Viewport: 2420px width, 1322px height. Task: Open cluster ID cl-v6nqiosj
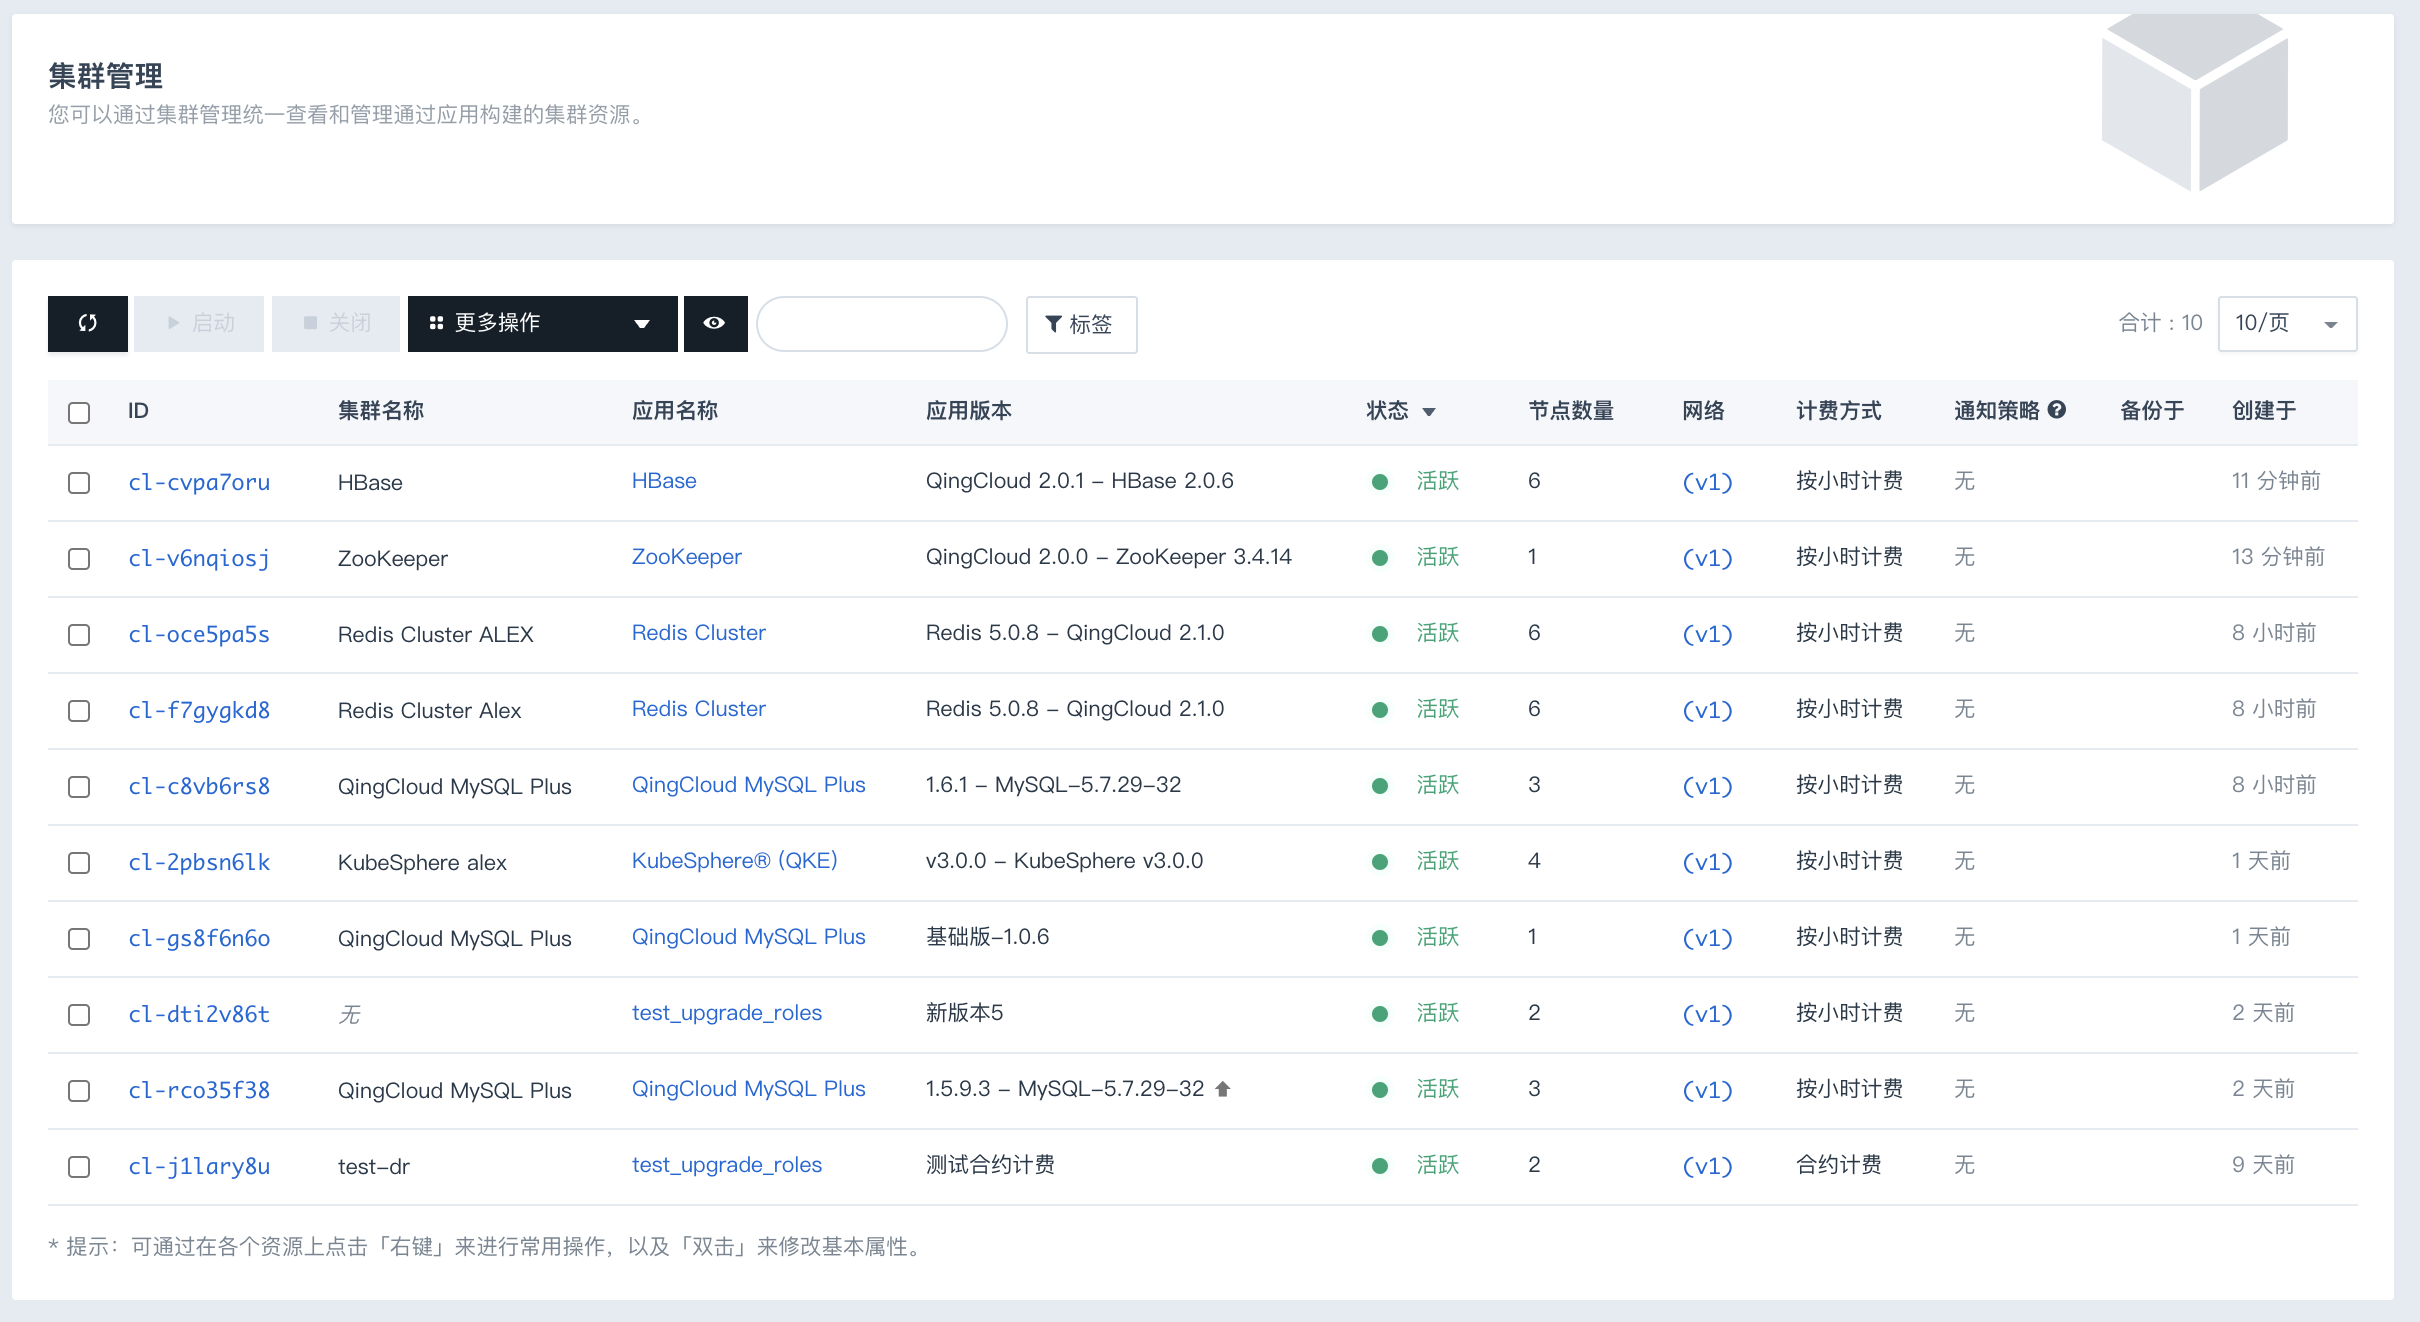pyautogui.click(x=199, y=558)
